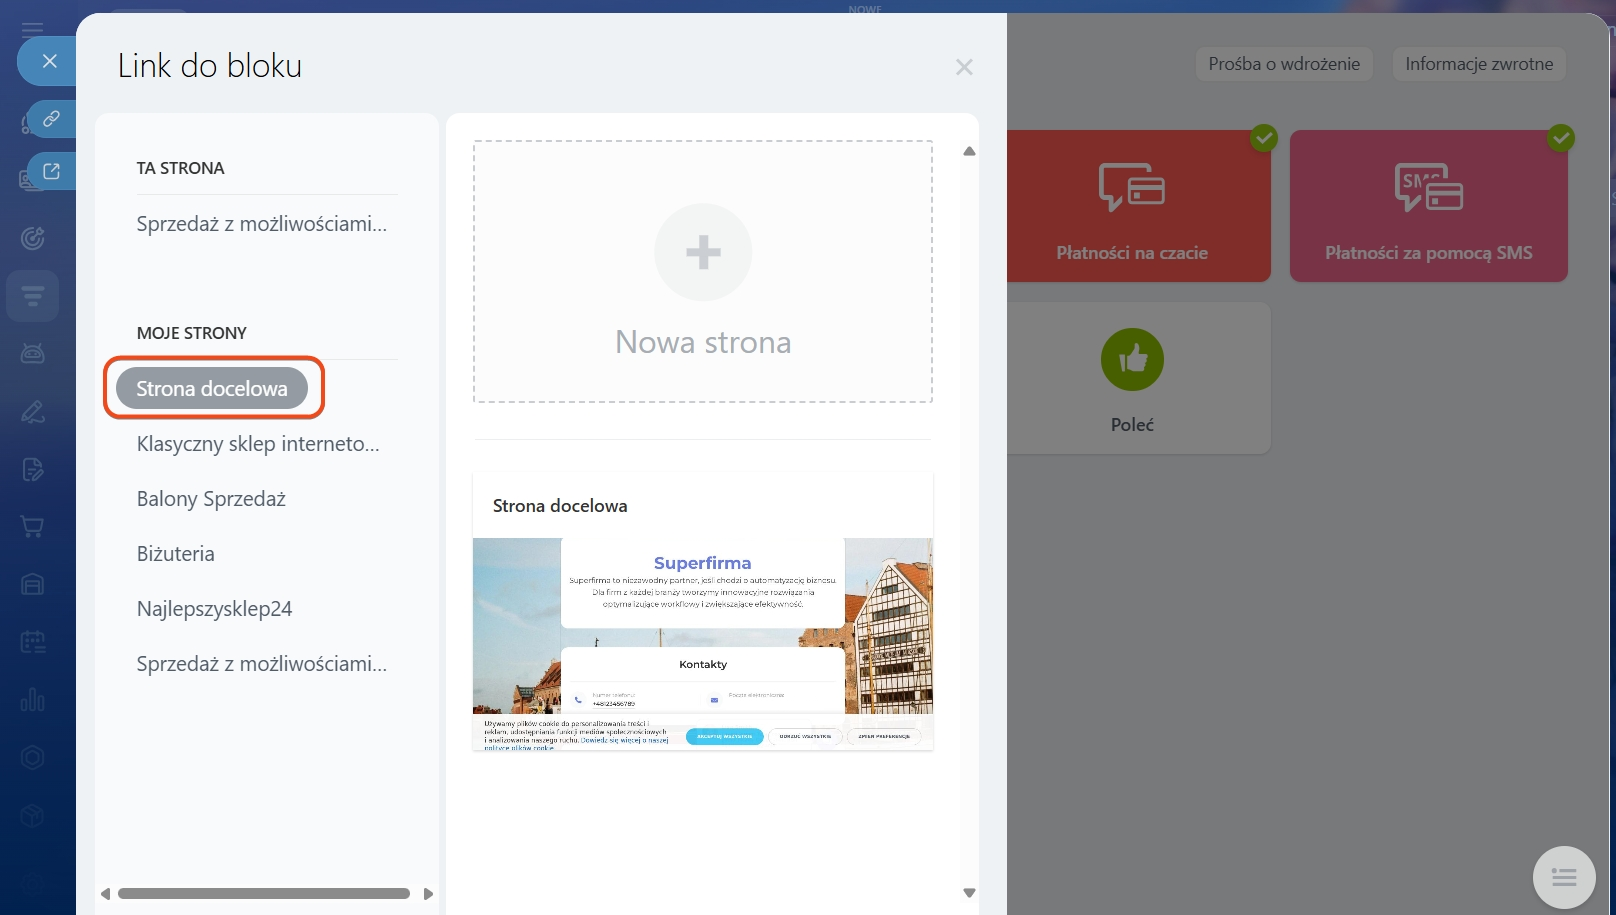Select Strona docelowa in the page list
Image resolution: width=1616 pixels, height=915 pixels.
(212, 388)
